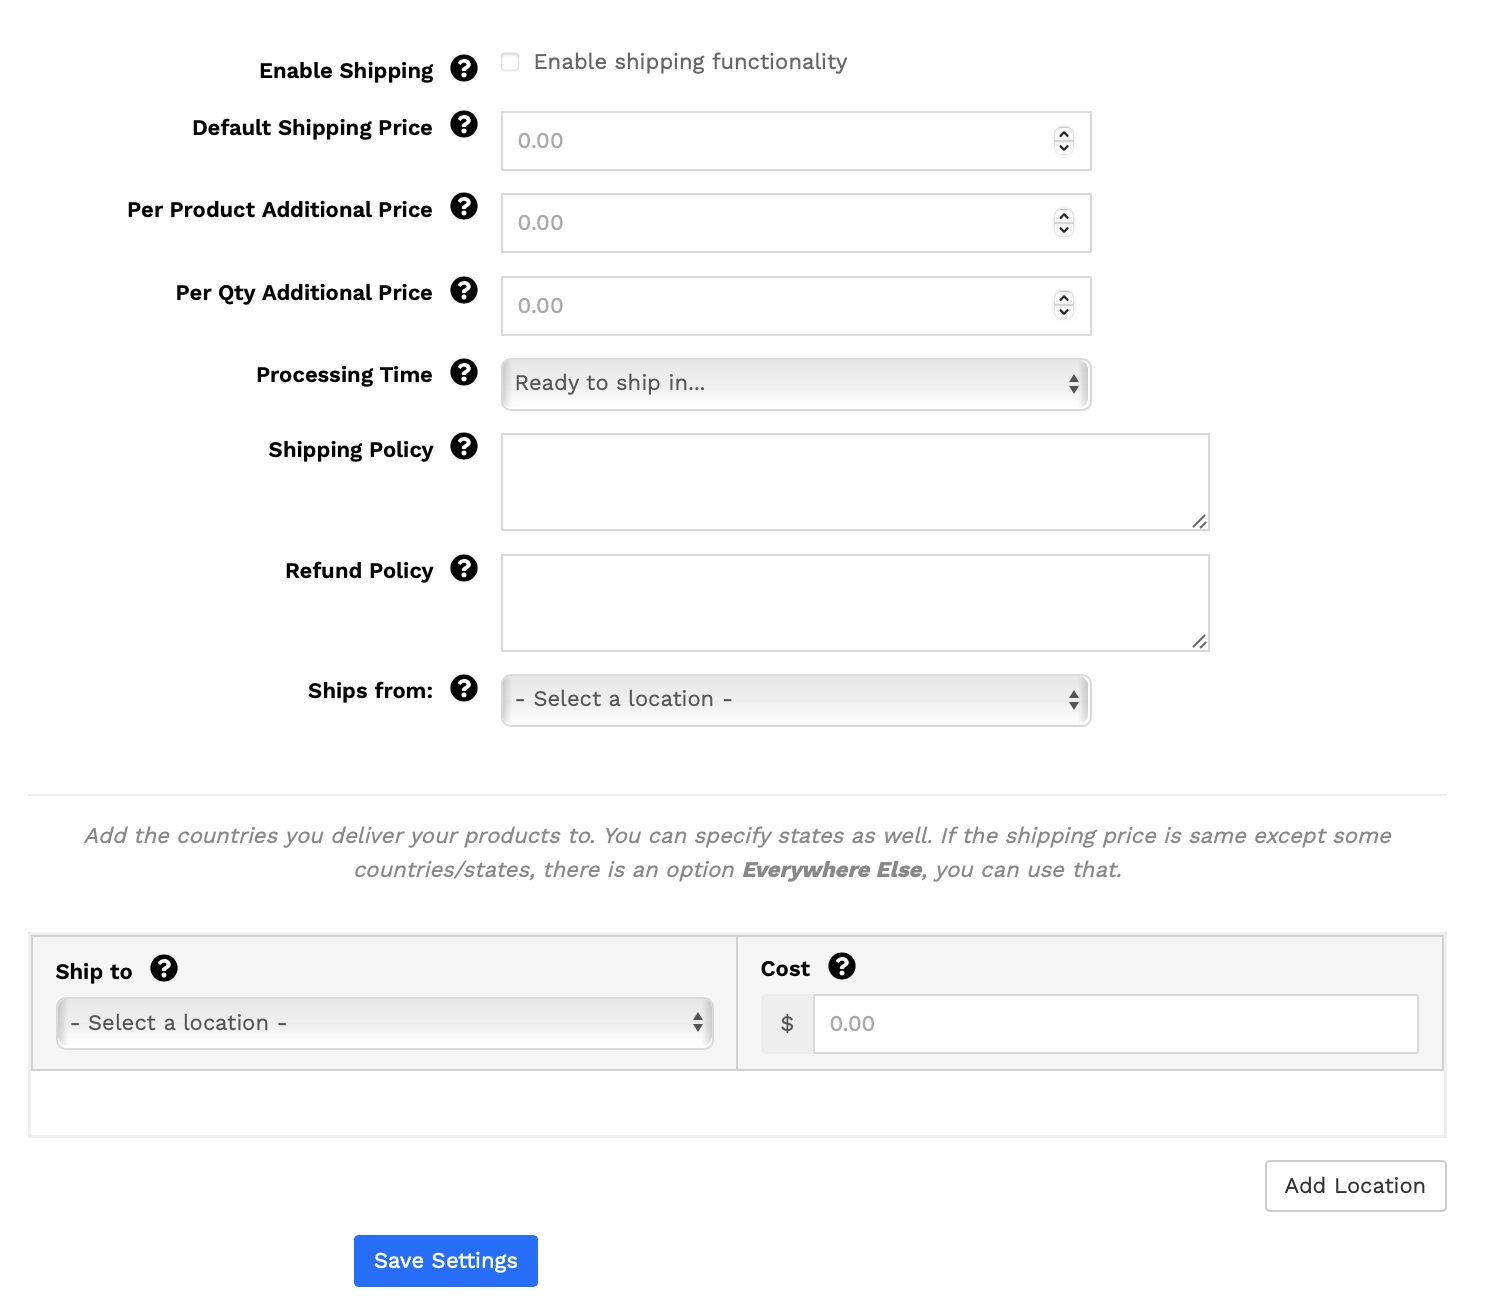
Task: Click help icon for Per Product Additional Price
Action: click(464, 207)
